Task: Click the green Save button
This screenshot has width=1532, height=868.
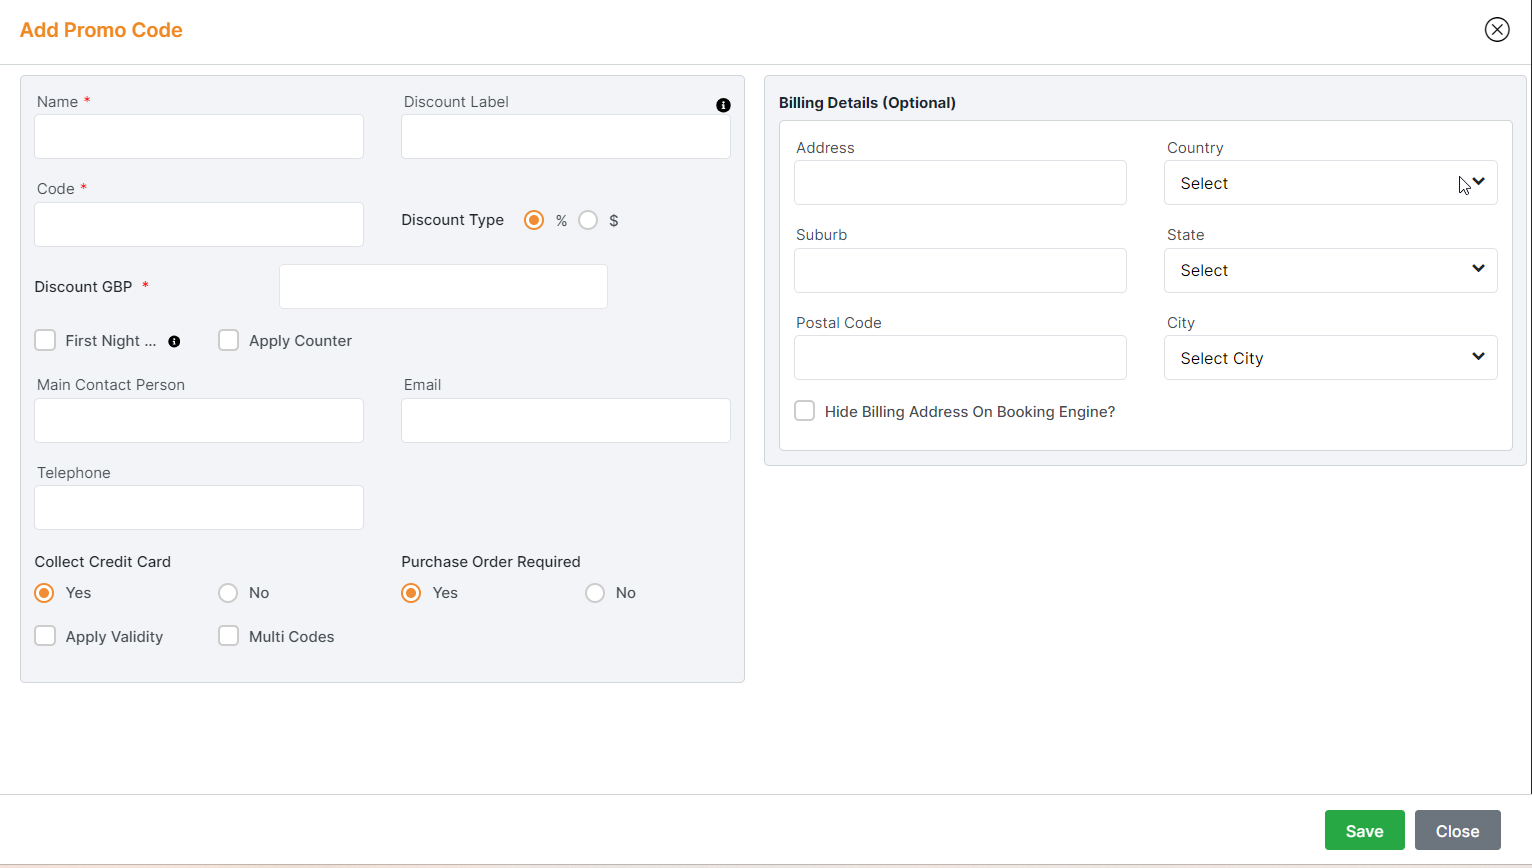Action: (x=1364, y=830)
